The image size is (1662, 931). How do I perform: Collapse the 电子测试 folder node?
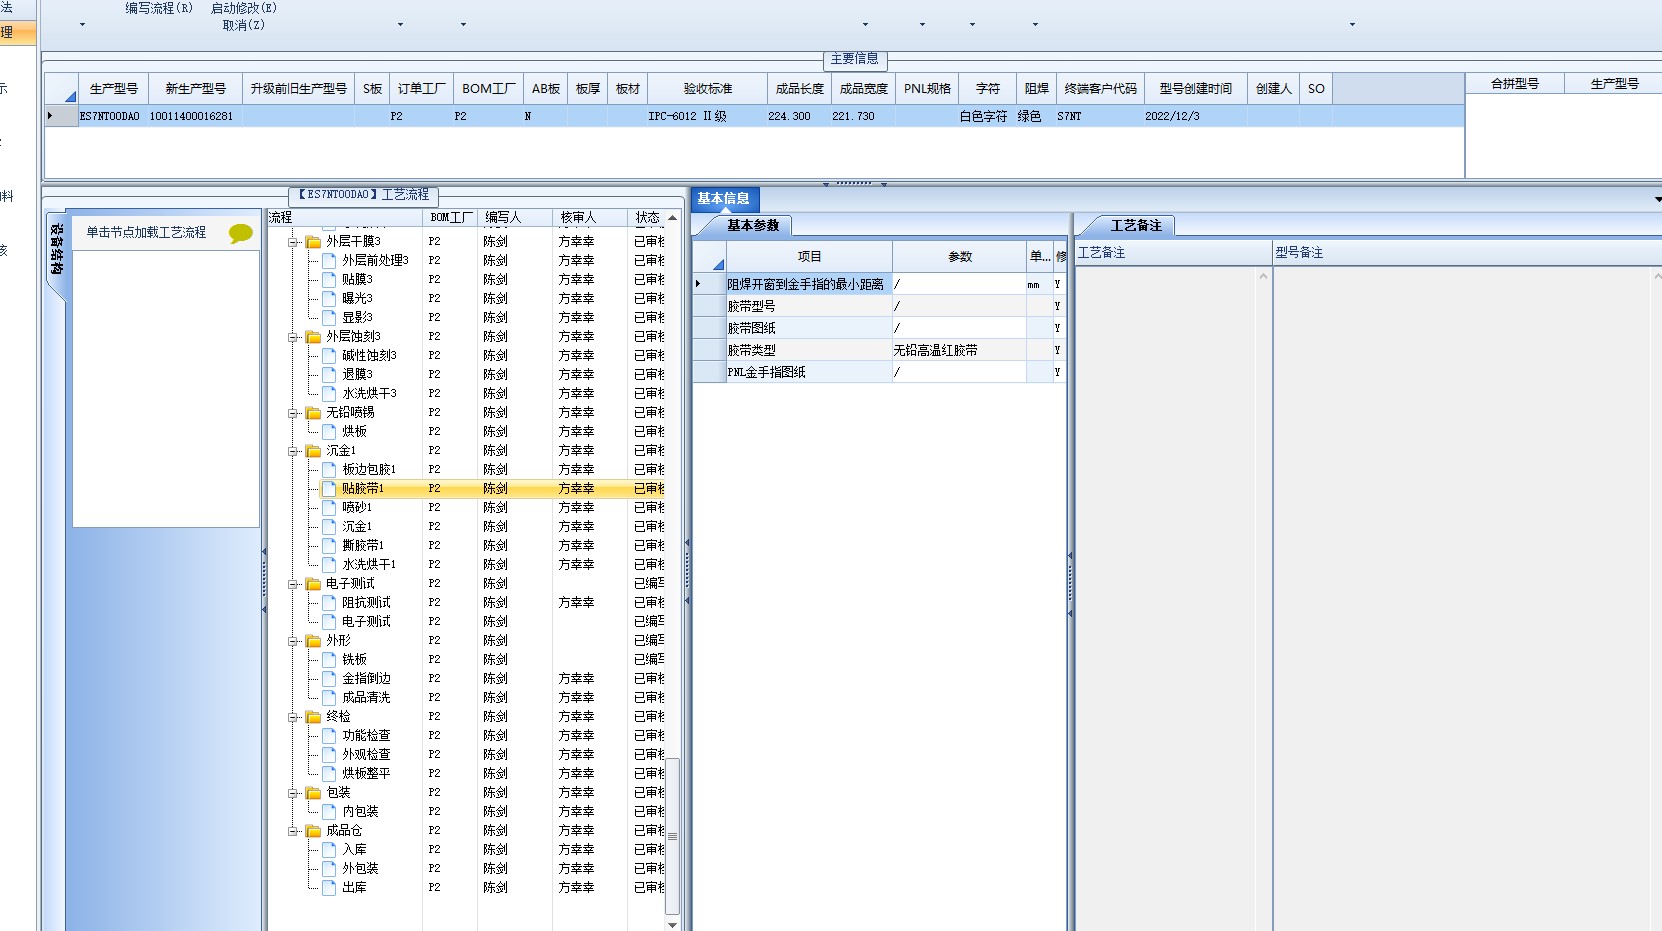(x=294, y=584)
